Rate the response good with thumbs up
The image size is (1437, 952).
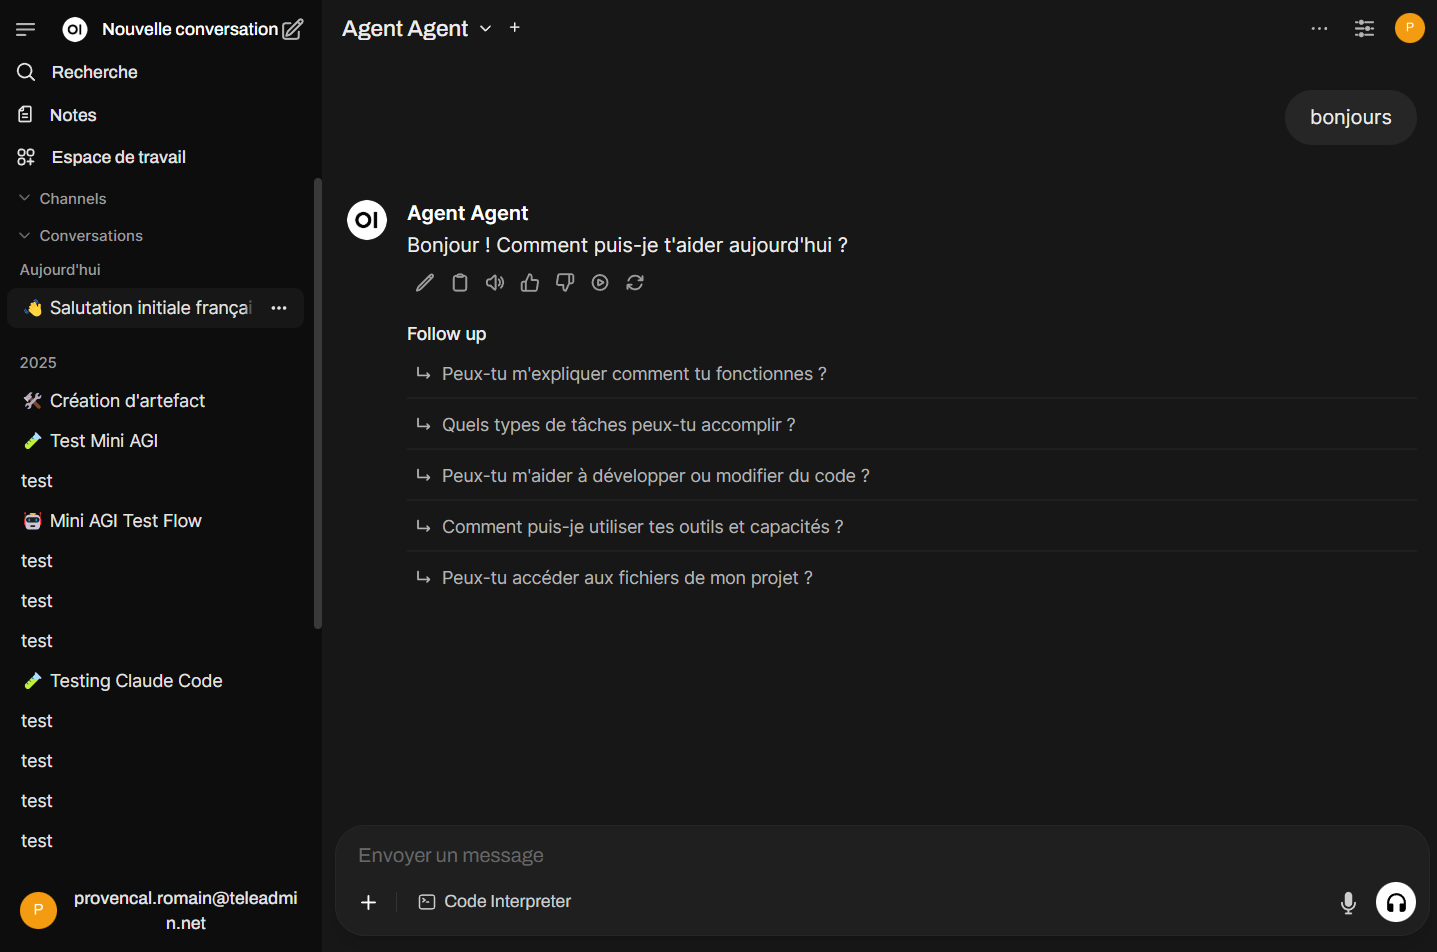(529, 283)
